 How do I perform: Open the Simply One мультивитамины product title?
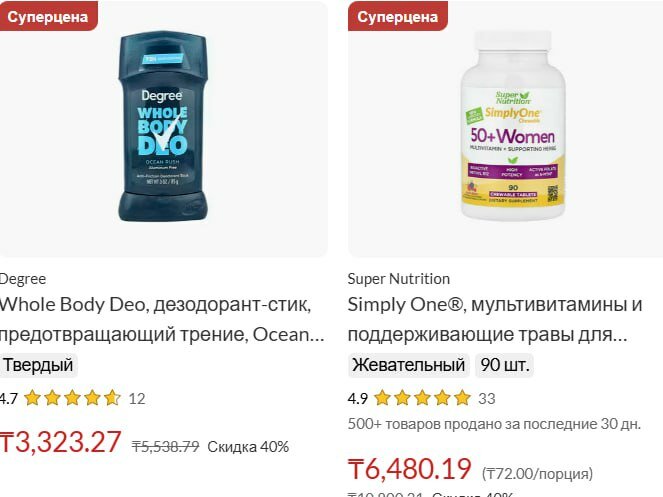click(x=495, y=319)
